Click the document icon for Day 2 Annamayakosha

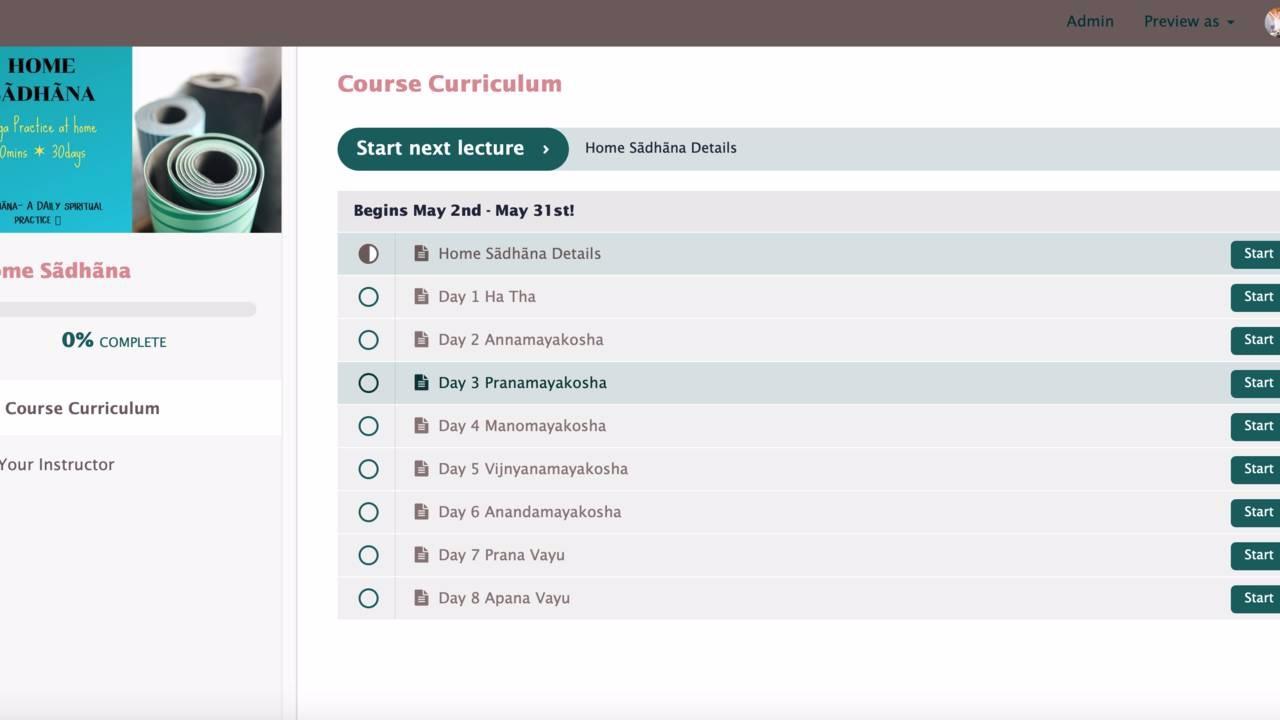point(421,340)
